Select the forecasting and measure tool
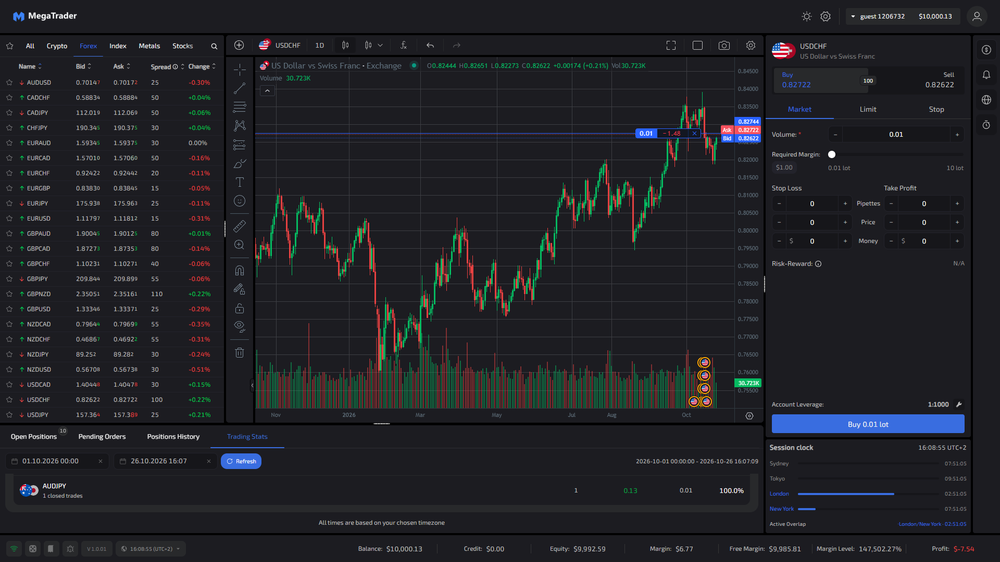 [x=239, y=144]
